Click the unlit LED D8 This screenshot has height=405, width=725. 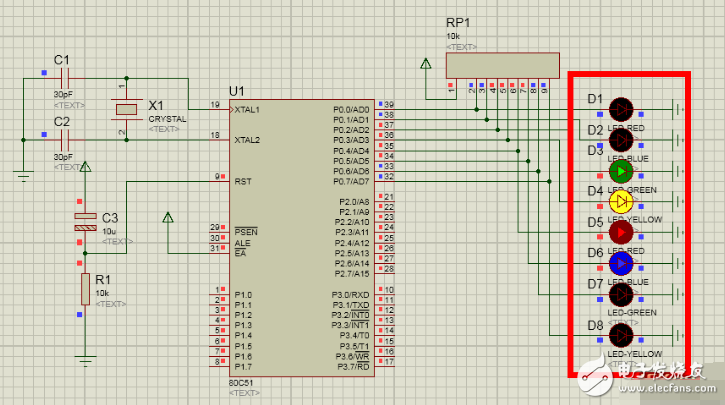pyautogui.click(x=621, y=336)
